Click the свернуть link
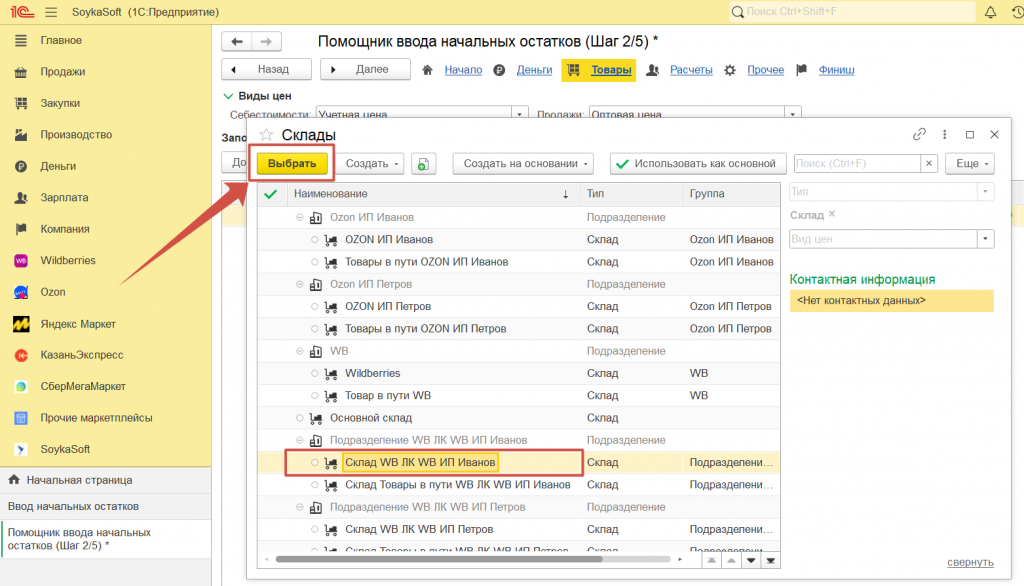1024x586 pixels. pos(969,562)
